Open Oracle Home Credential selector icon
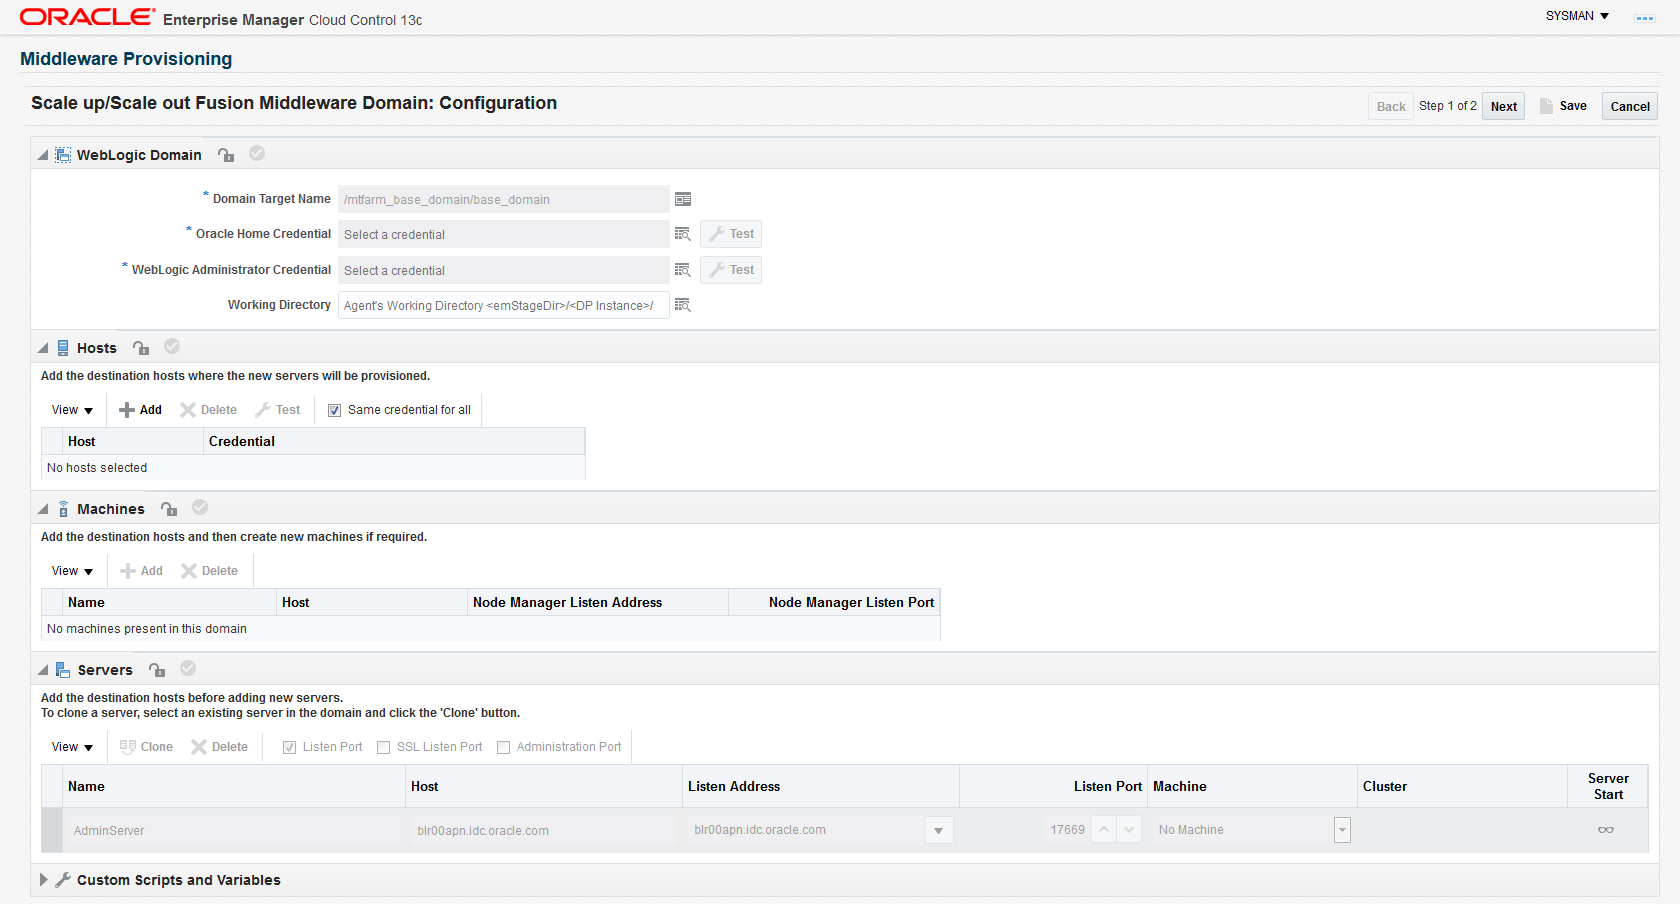The image size is (1680, 904). [683, 234]
